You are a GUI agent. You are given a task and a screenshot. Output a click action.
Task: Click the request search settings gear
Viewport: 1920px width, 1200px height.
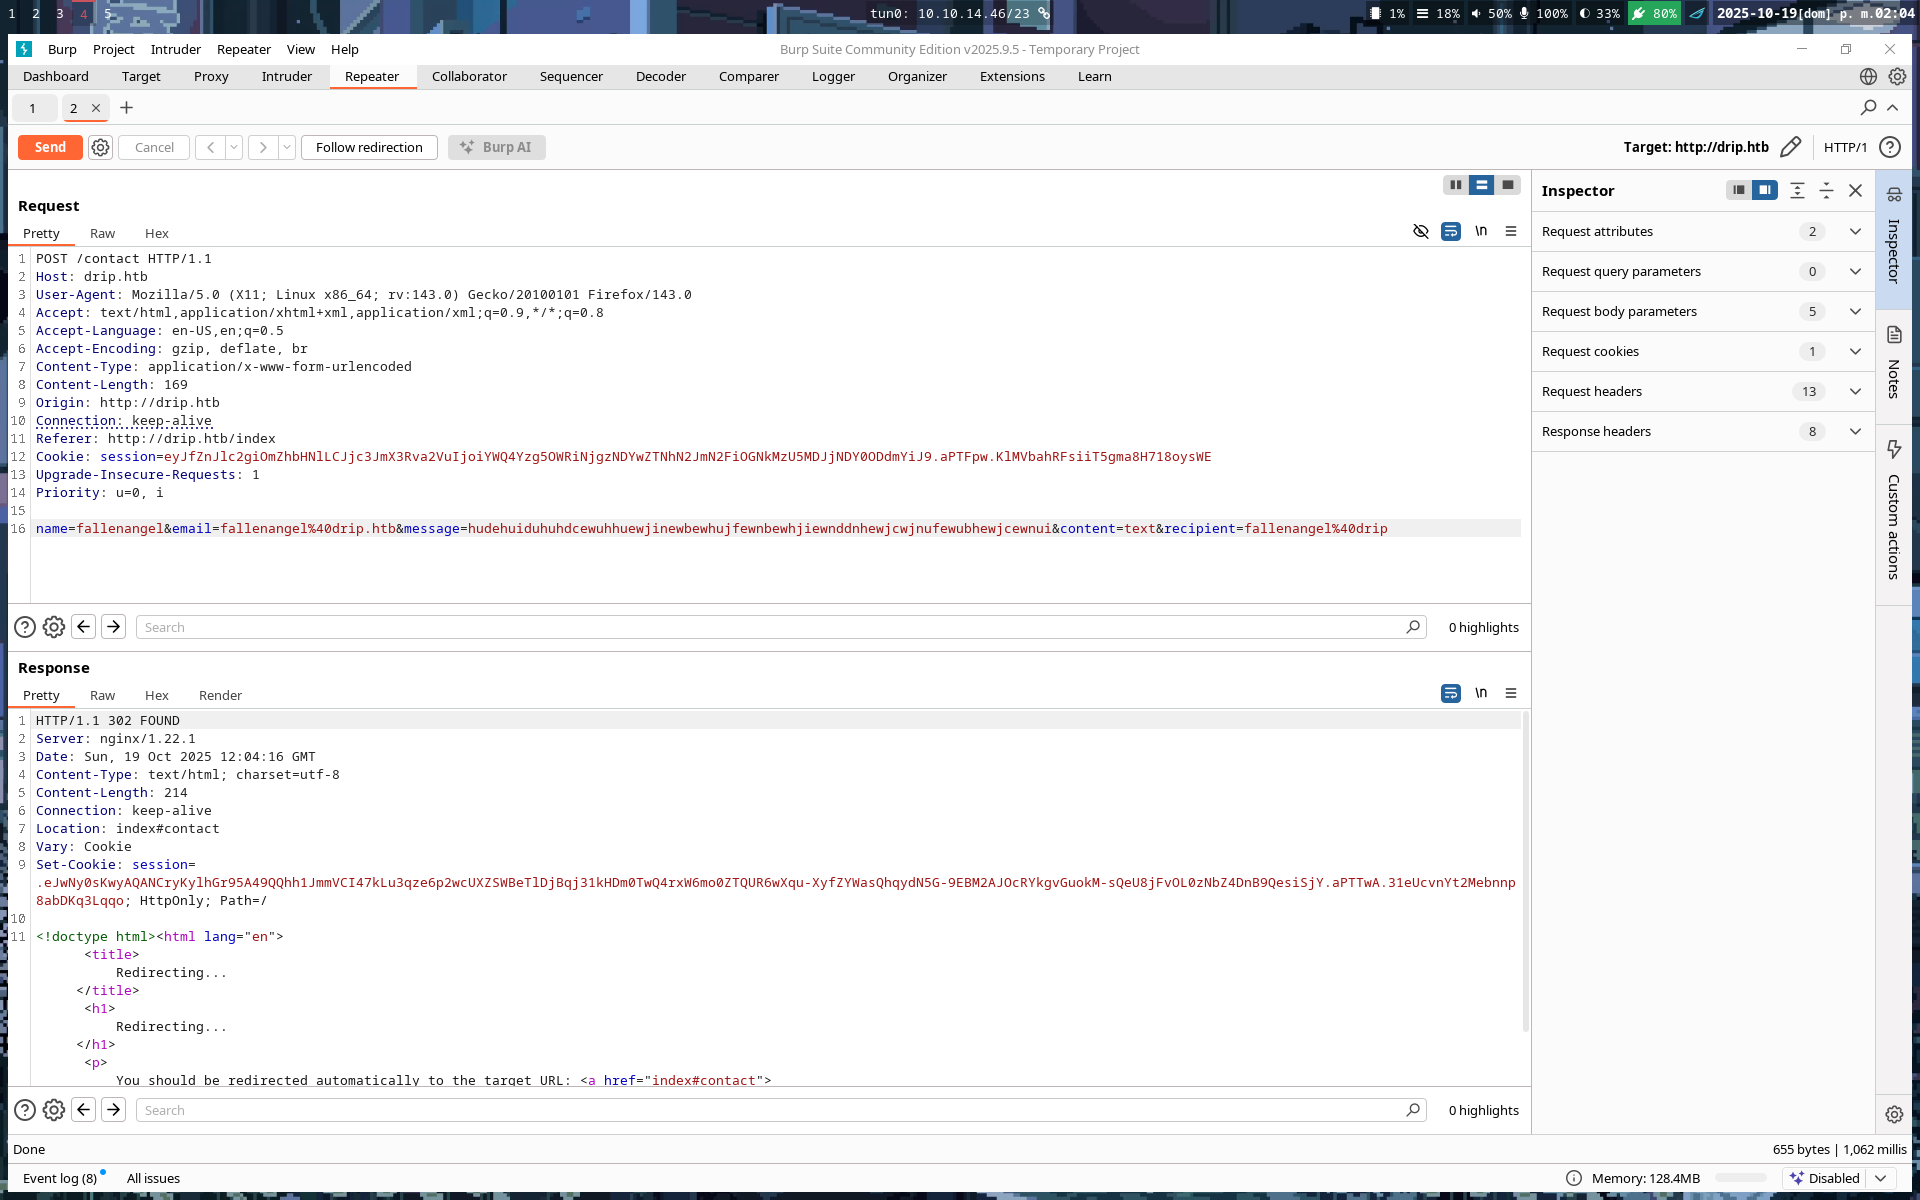click(x=54, y=627)
